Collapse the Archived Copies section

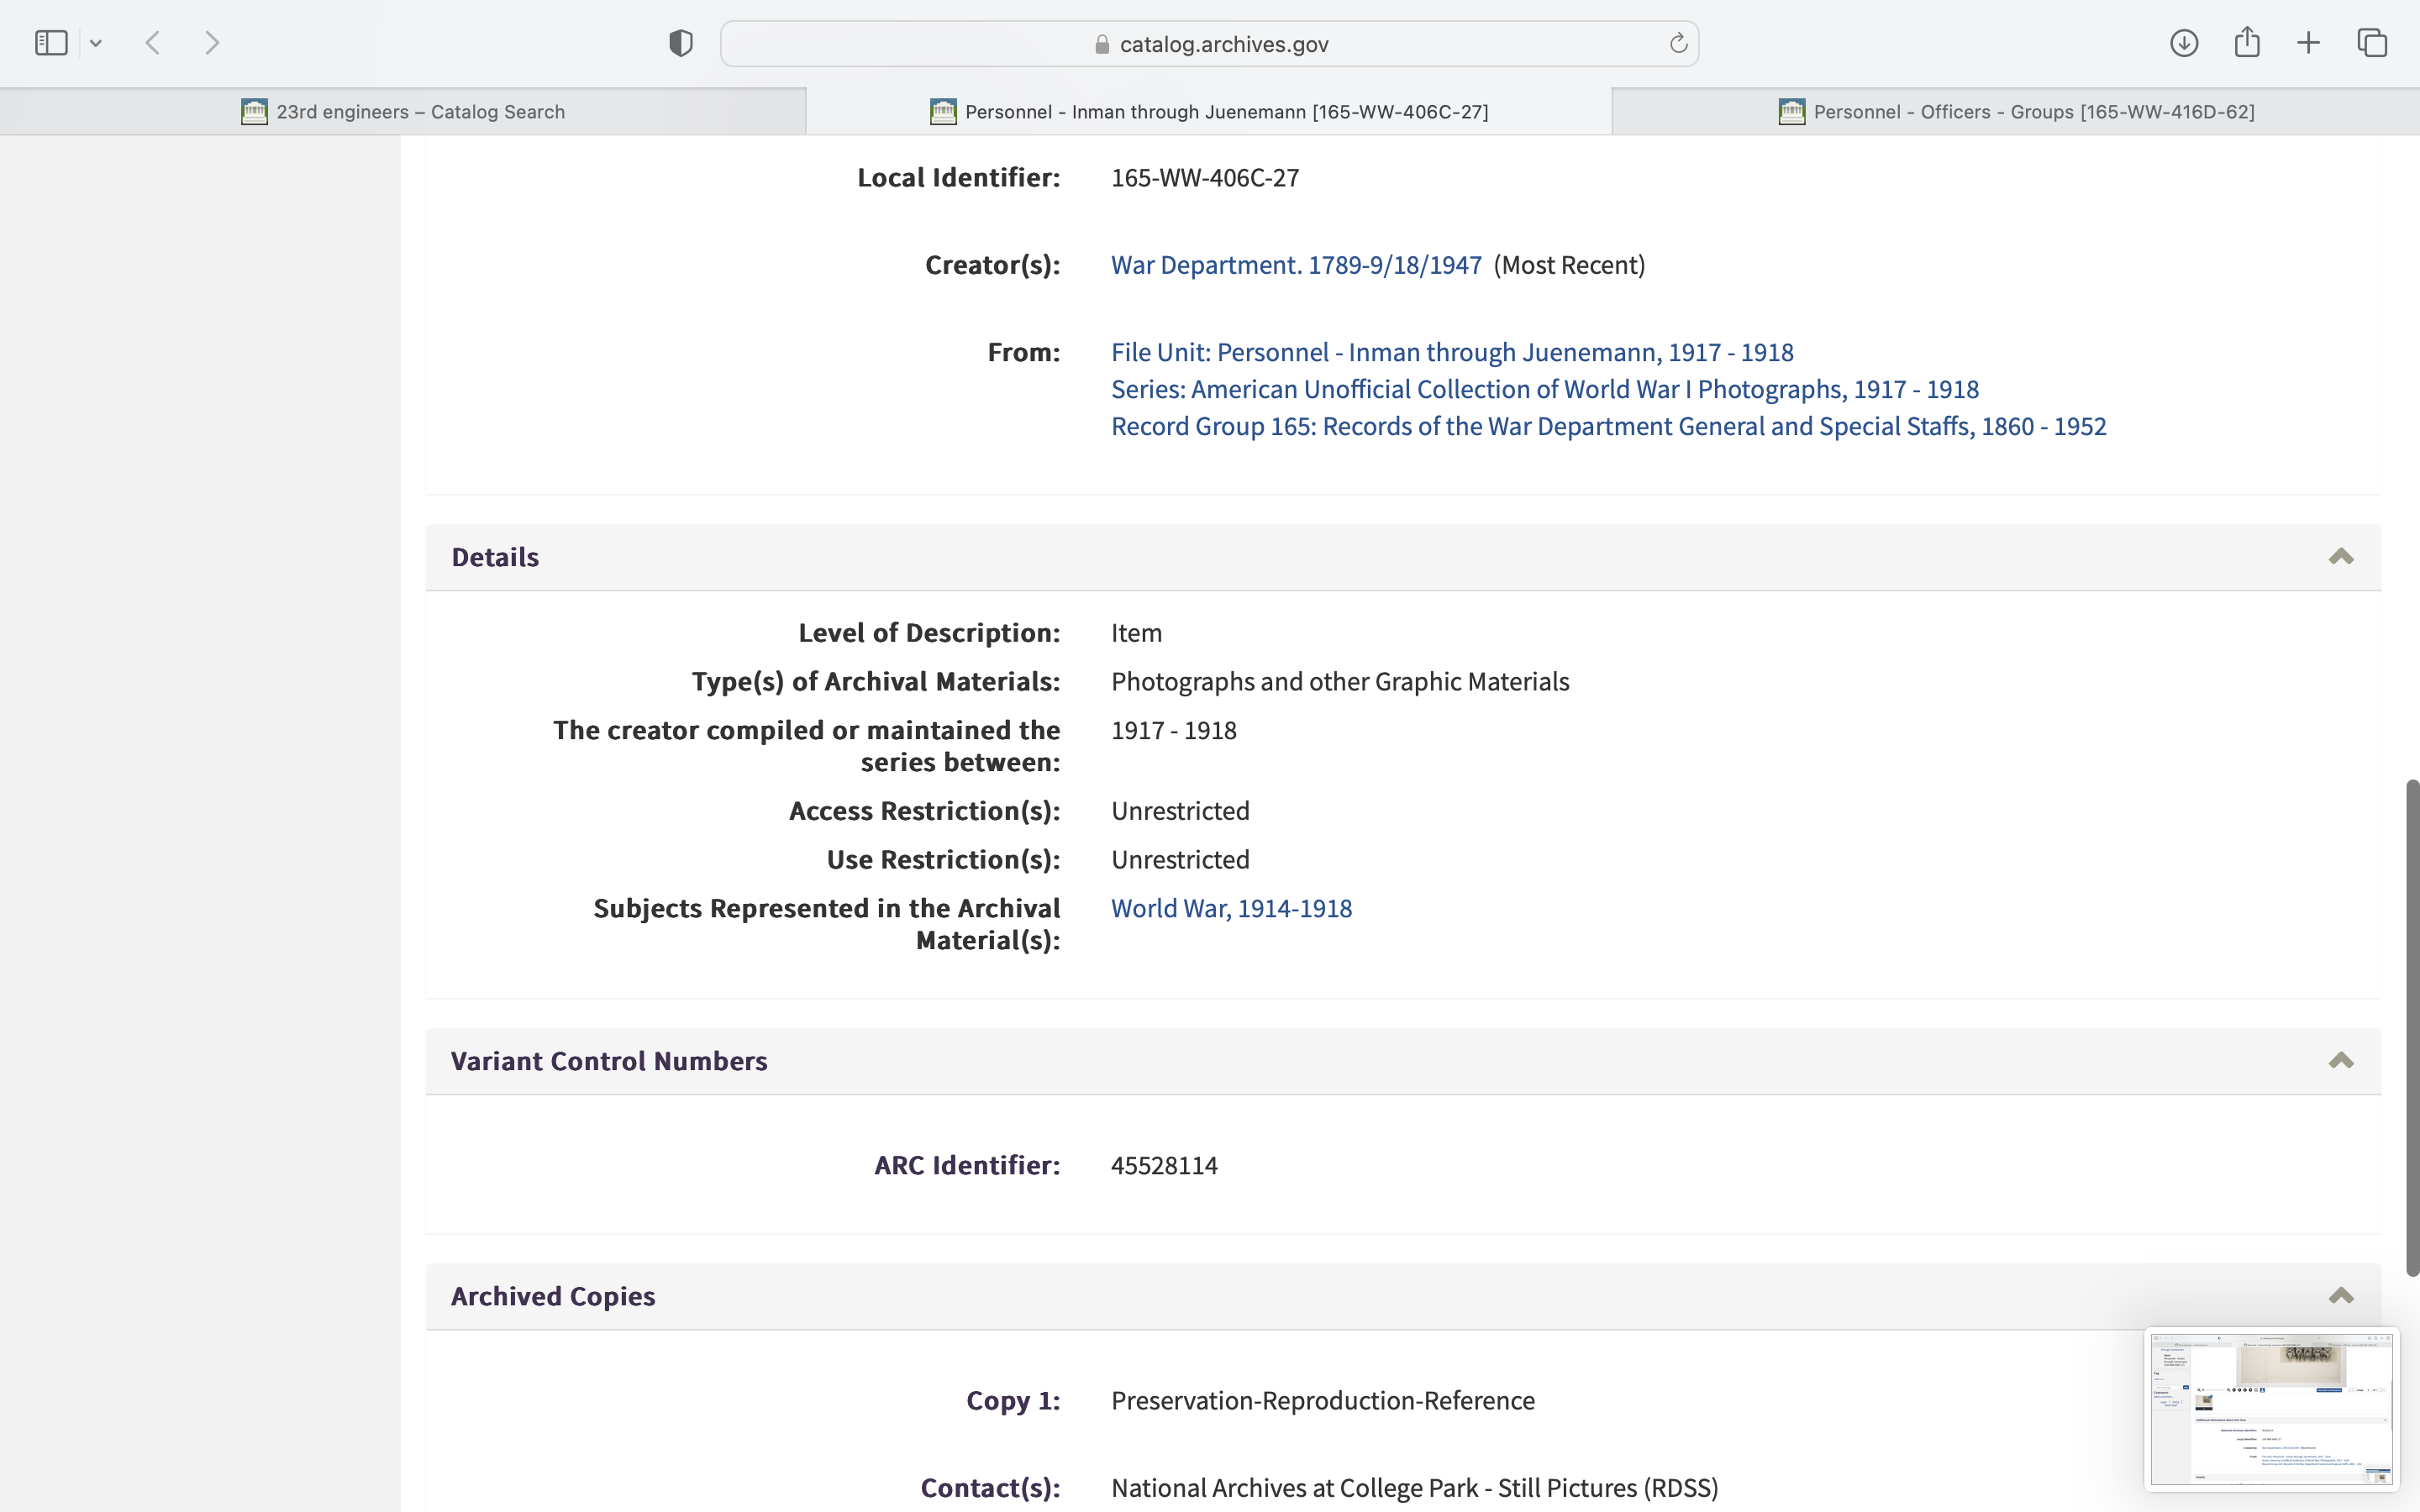pyautogui.click(x=2341, y=1296)
